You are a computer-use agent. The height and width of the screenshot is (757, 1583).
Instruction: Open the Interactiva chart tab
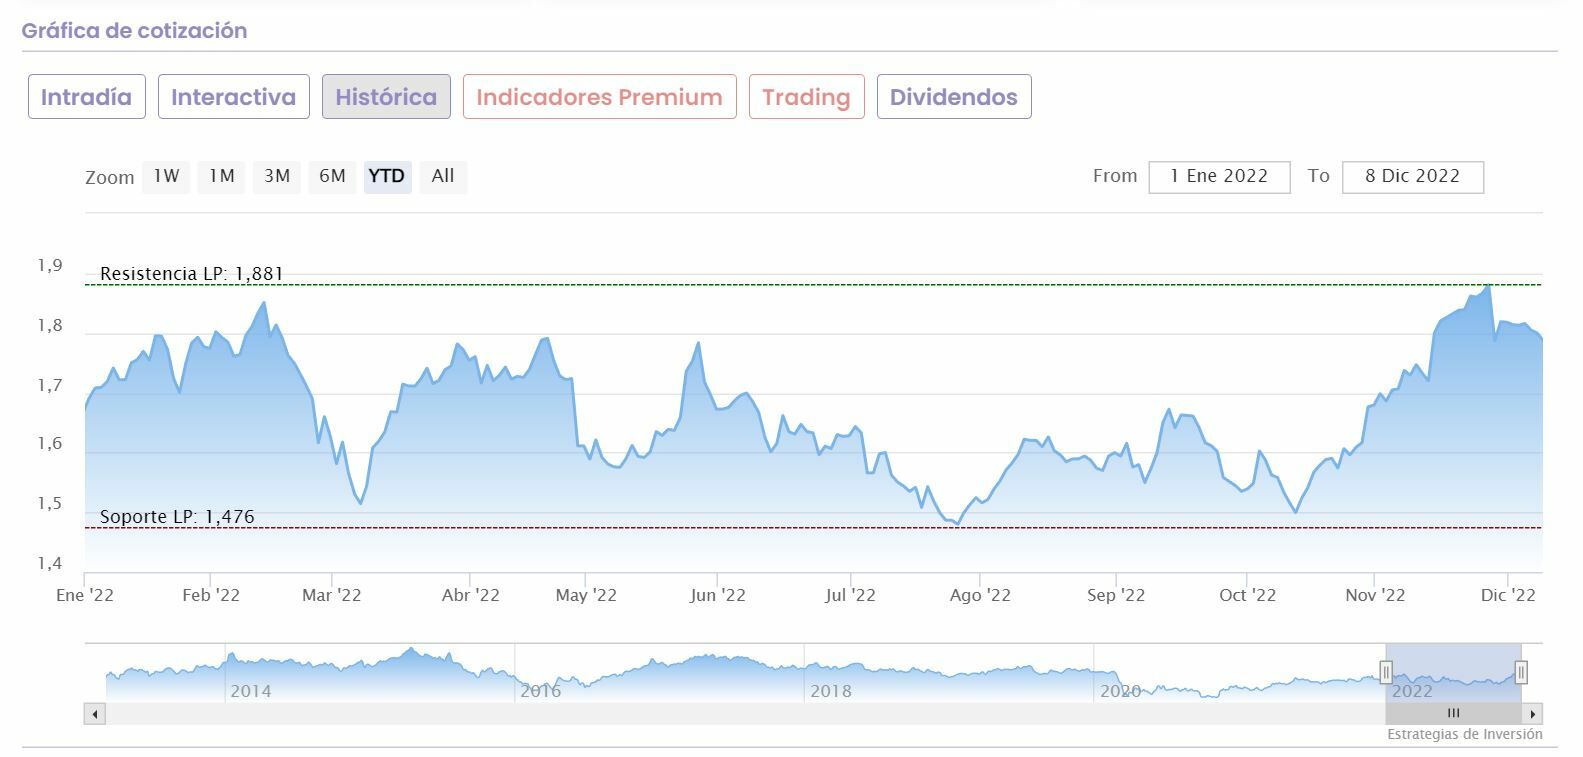233,97
